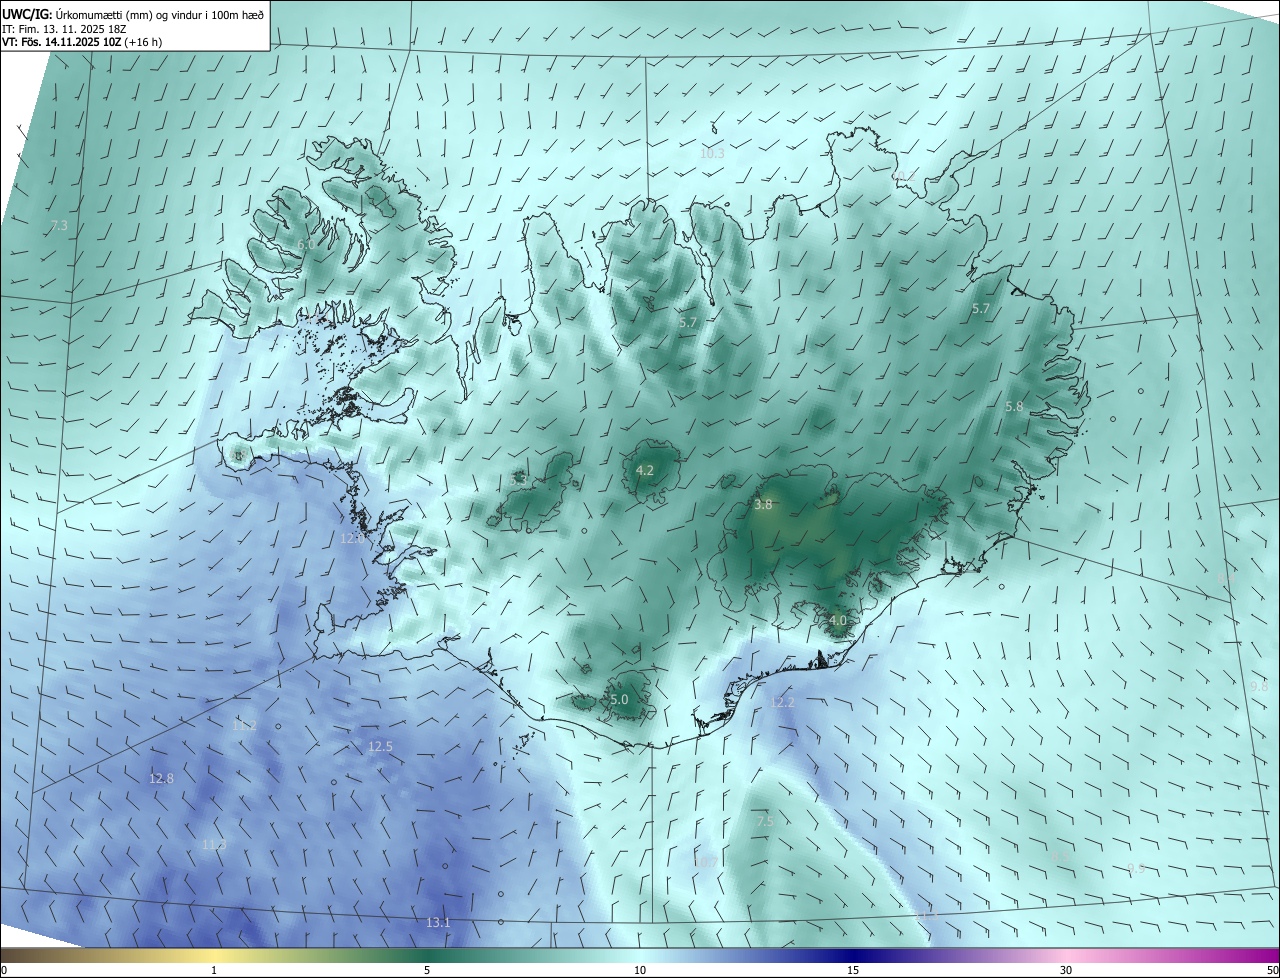This screenshot has height=978, width=1280.
Task: Click the initial time line "IT: Fim. 13. 11. 2025 18Z"
Action: point(63,28)
